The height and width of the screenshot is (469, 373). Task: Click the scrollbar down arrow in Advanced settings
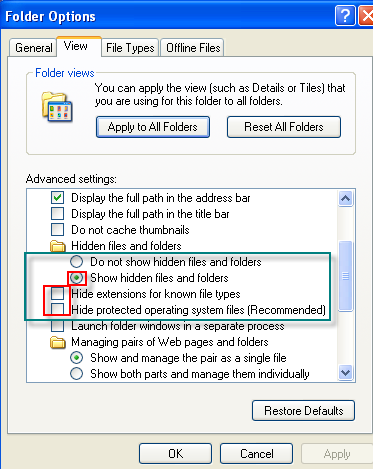click(346, 372)
